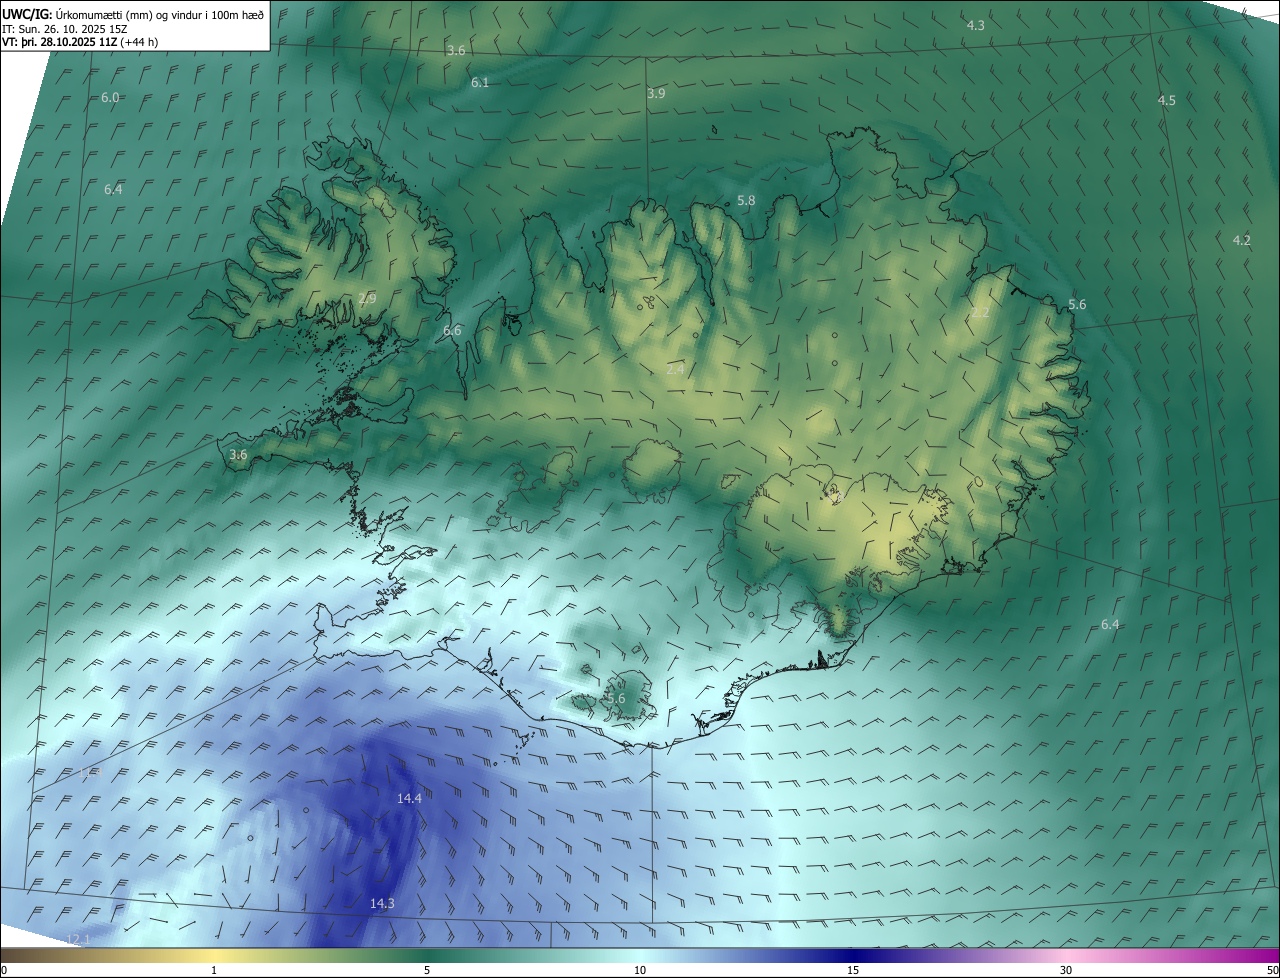The height and width of the screenshot is (978, 1280).
Task: Click the 6.1 value label
Action: pyautogui.click(x=480, y=82)
